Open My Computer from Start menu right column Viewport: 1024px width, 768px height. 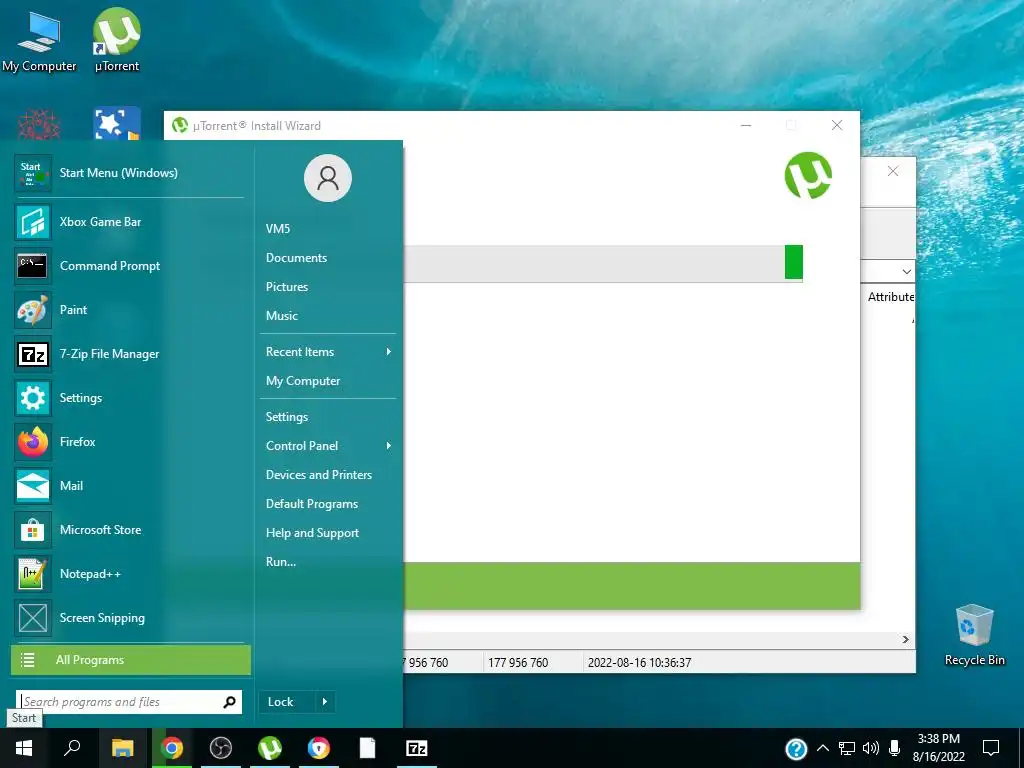(303, 381)
